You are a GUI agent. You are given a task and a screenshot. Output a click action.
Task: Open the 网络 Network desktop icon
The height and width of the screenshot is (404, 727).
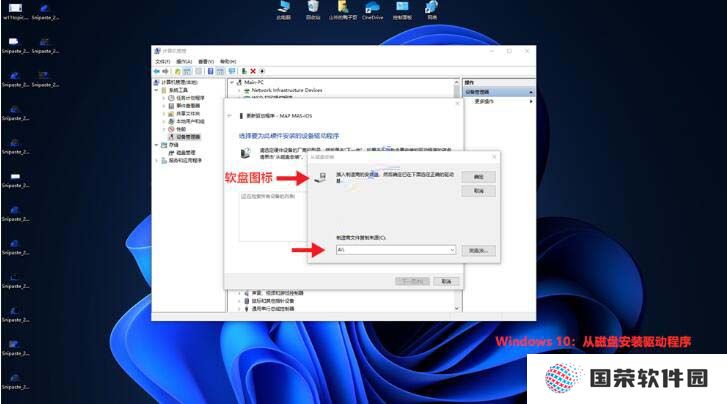[x=432, y=10]
